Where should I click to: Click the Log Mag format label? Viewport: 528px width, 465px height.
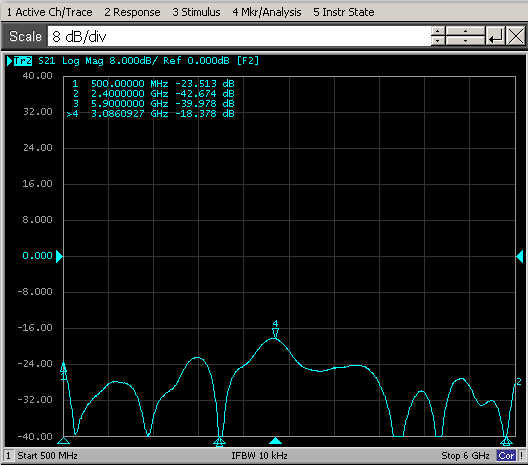click(82, 61)
